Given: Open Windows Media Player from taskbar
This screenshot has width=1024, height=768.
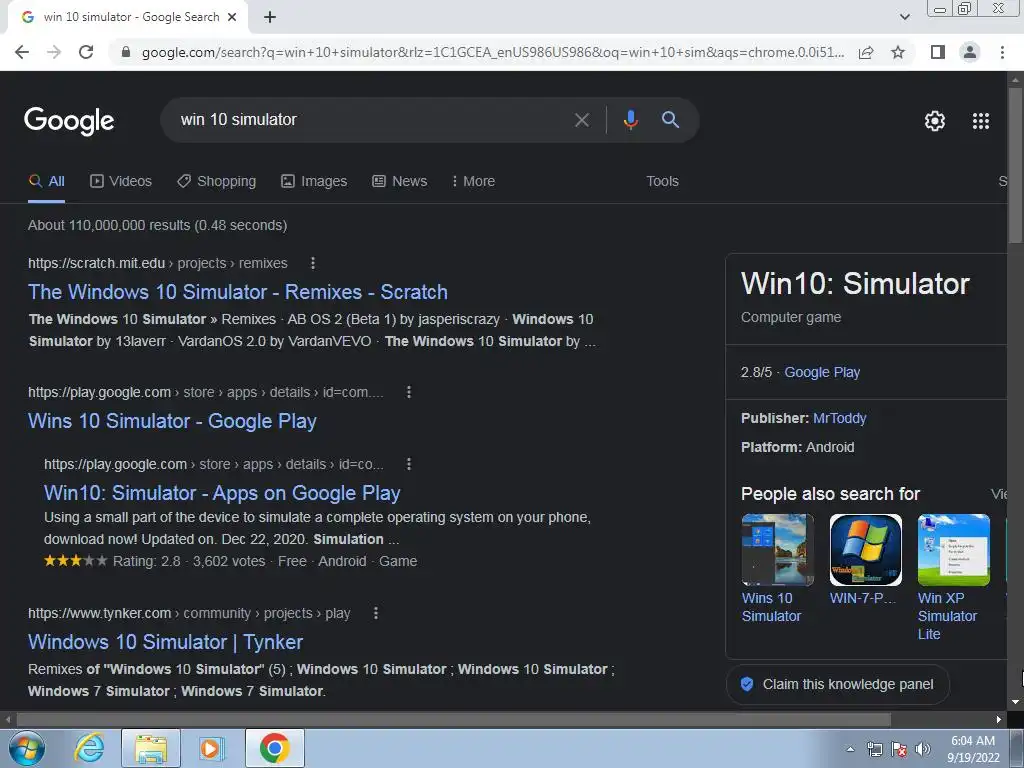Looking at the screenshot, I should [211, 748].
